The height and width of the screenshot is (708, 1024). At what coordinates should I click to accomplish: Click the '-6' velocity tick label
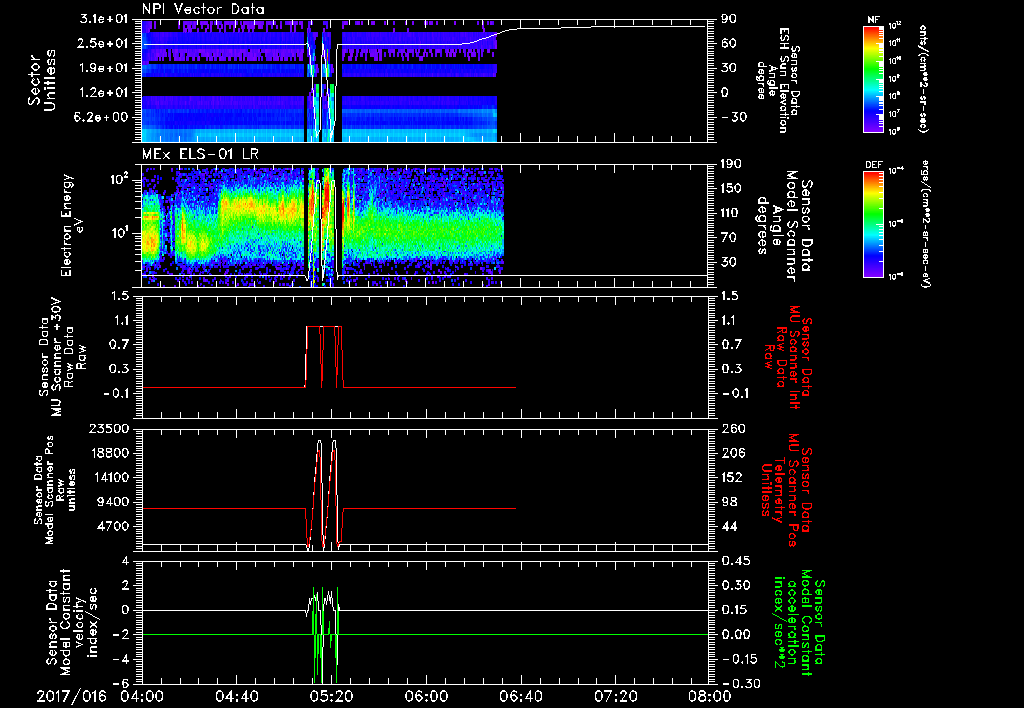click(x=119, y=683)
